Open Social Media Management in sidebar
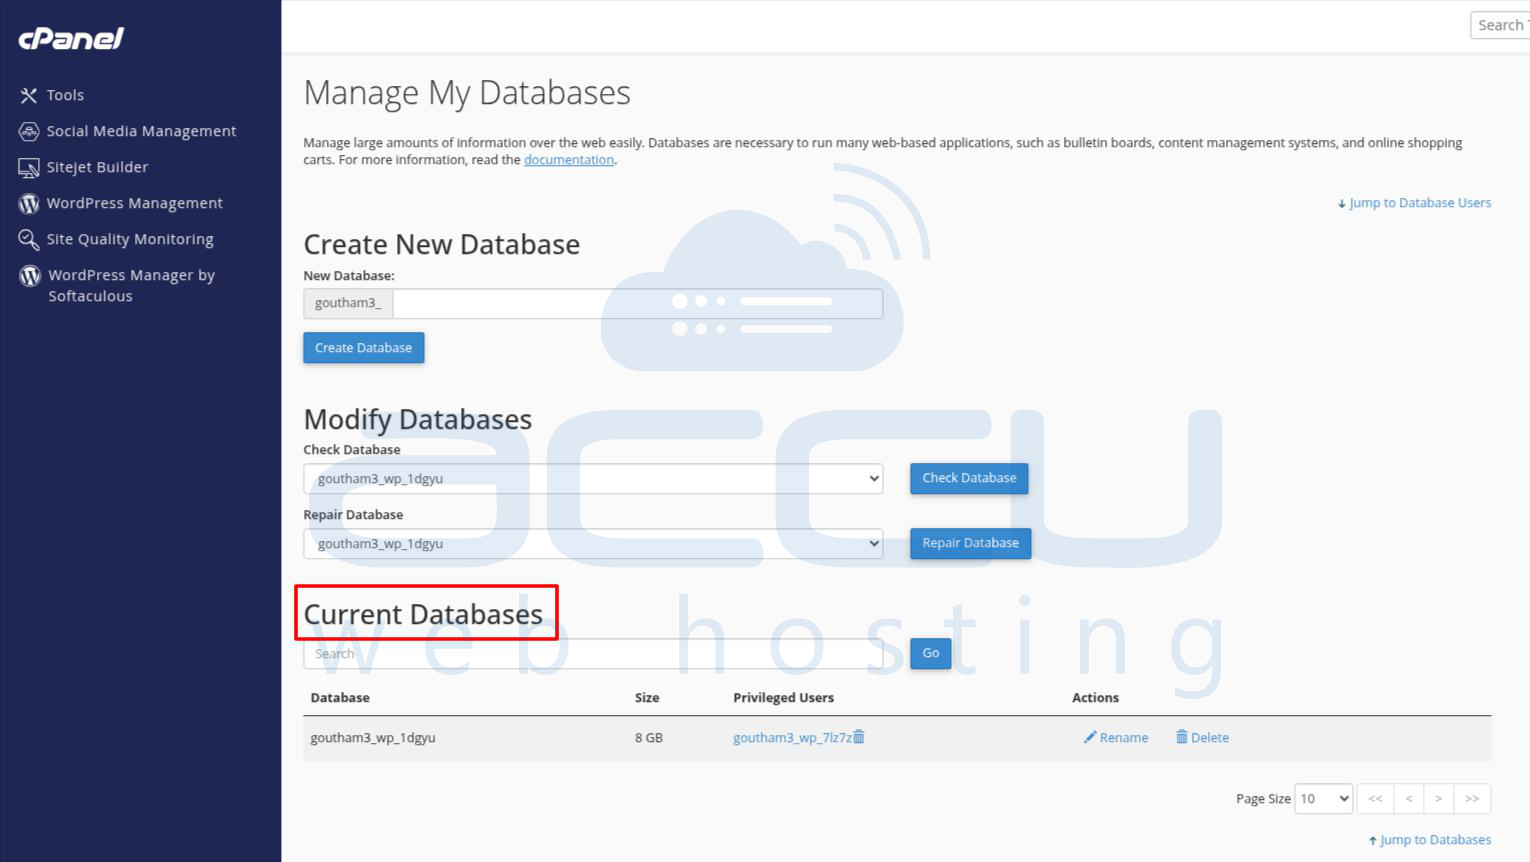This screenshot has height=862, width=1530. [x=140, y=131]
